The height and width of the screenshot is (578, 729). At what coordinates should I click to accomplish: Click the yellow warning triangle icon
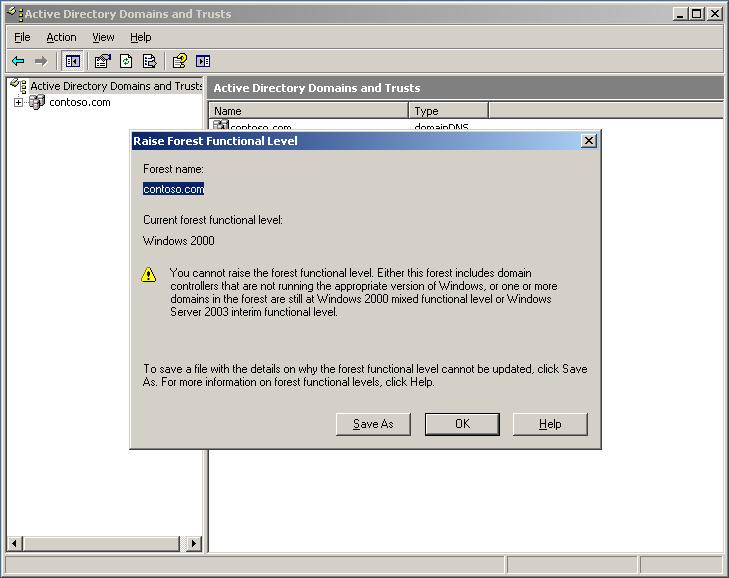tap(149, 274)
